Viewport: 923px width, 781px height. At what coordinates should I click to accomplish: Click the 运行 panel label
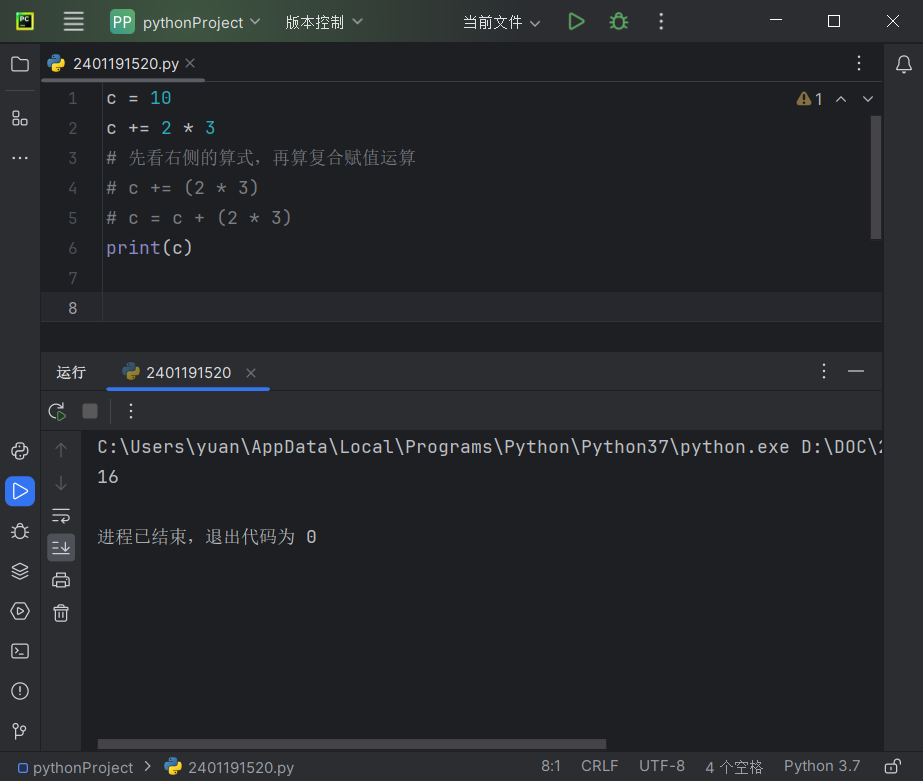(71, 372)
